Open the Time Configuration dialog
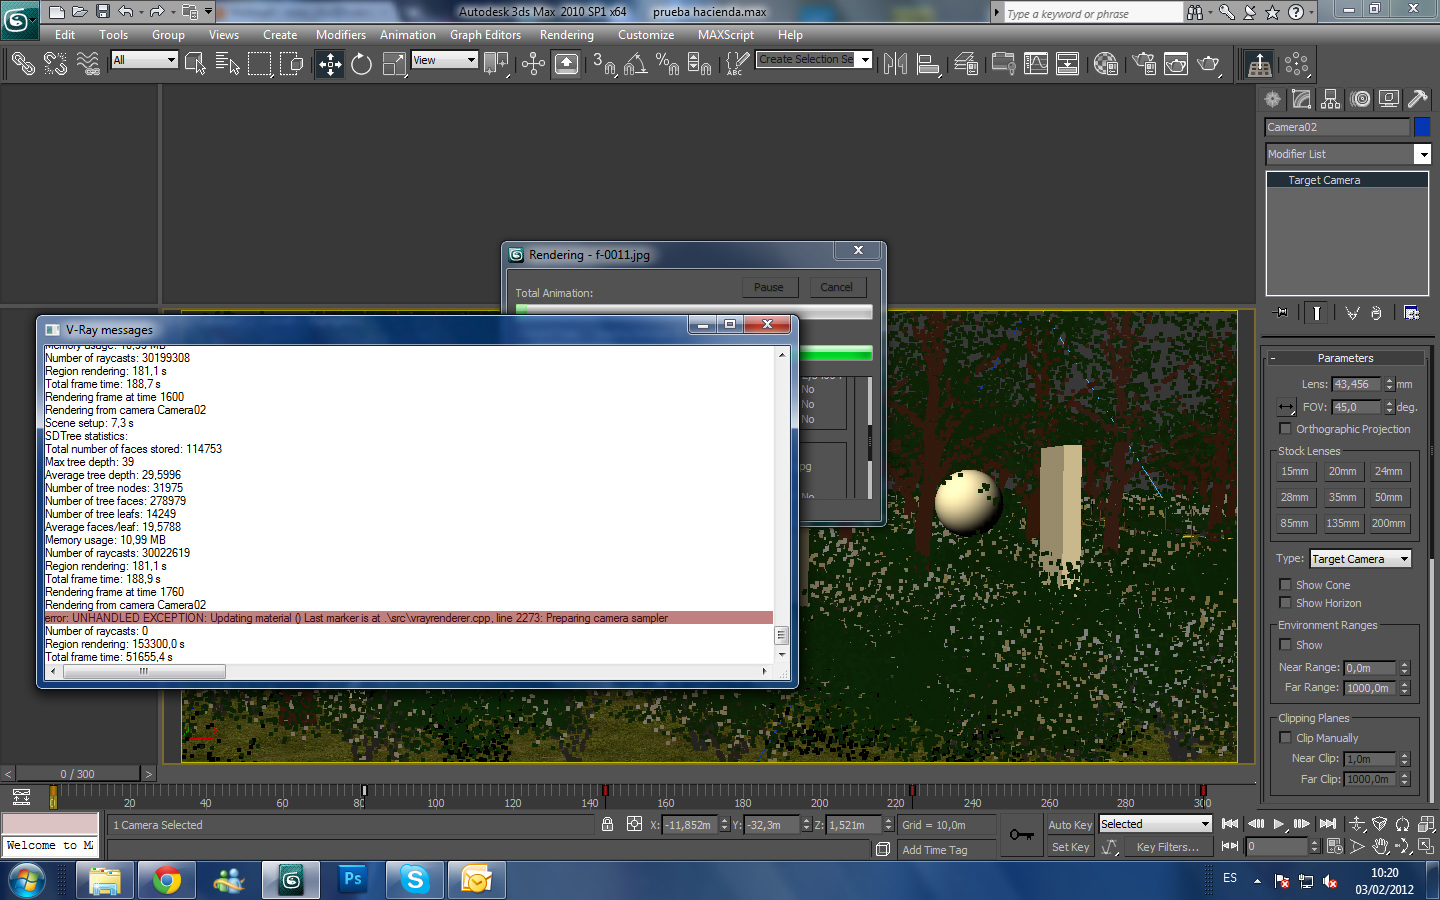 [1334, 846]
